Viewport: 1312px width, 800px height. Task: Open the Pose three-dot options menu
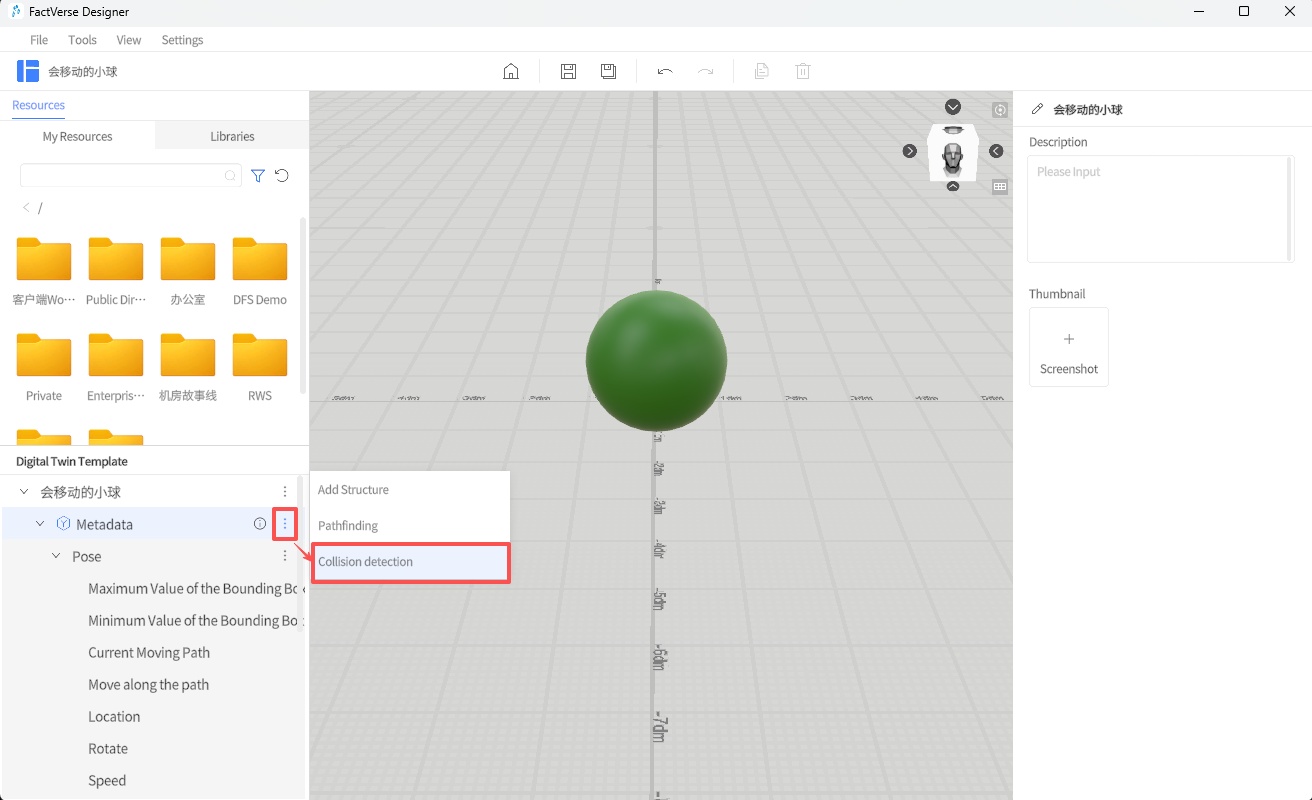coord(285,556)
